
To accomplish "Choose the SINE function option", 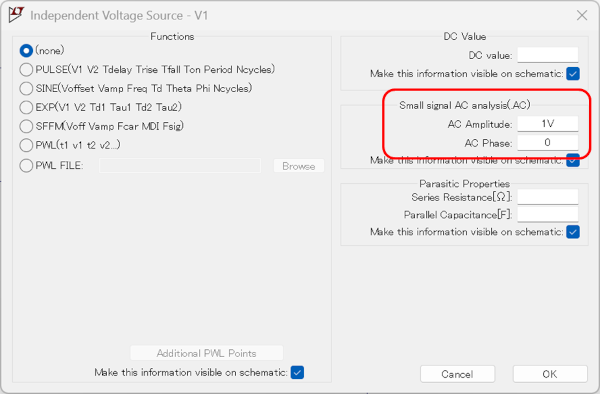I will 26,88.
